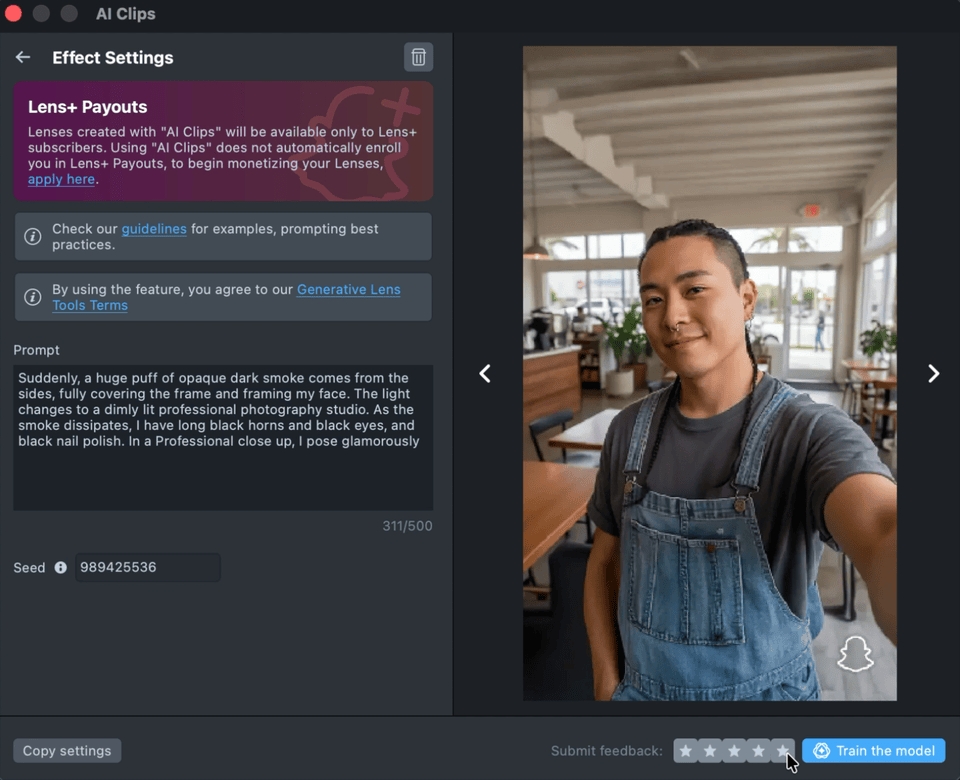Go back using the arrow beside Effect Settings

(x=23, y=58)
